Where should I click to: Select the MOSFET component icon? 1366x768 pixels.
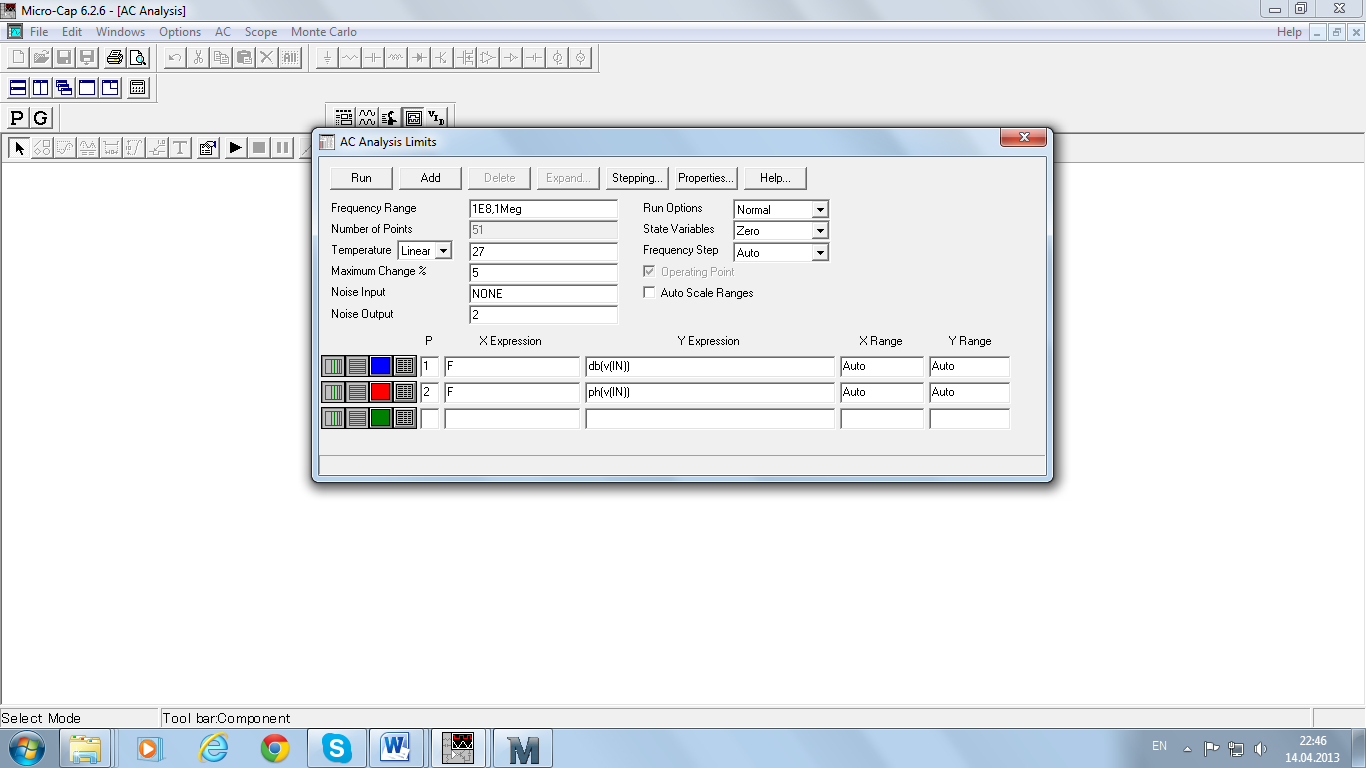pos(465,57)
